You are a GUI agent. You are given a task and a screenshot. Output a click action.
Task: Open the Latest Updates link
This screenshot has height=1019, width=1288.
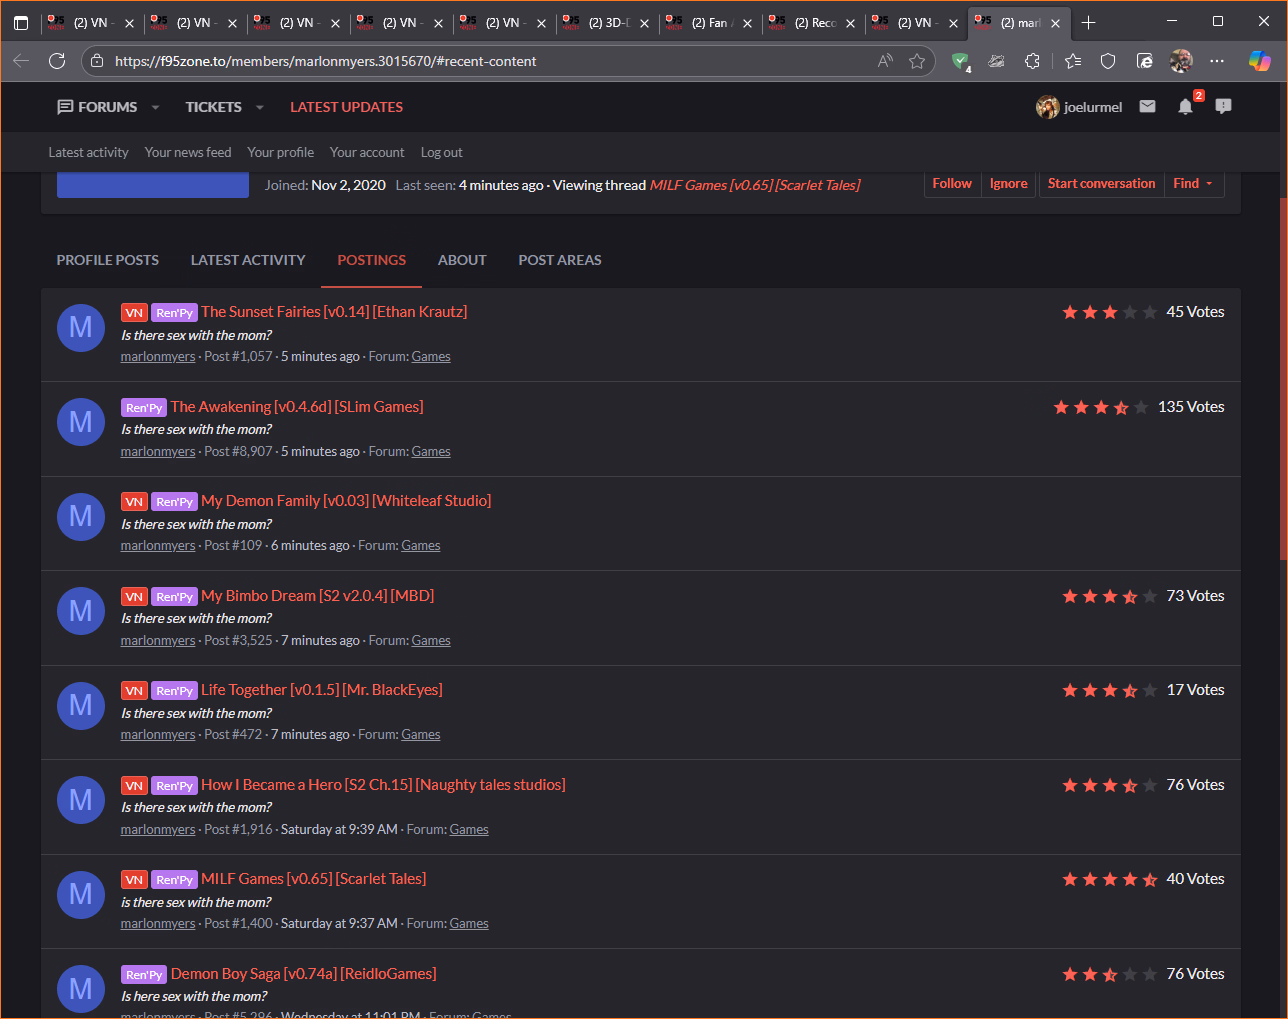coord(346,107)
